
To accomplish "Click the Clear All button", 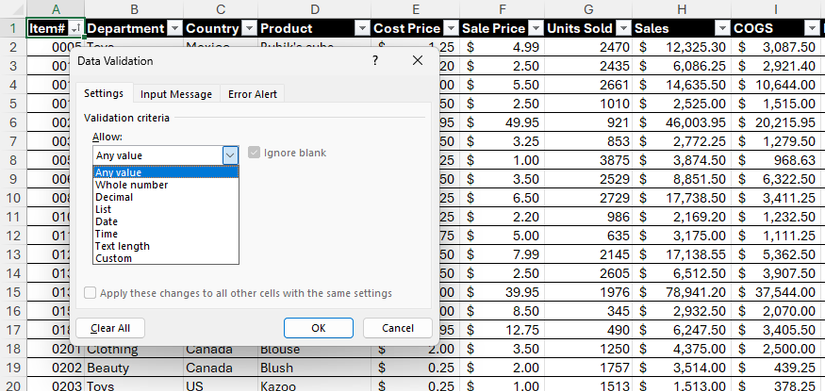I will (x=110, y=328).
